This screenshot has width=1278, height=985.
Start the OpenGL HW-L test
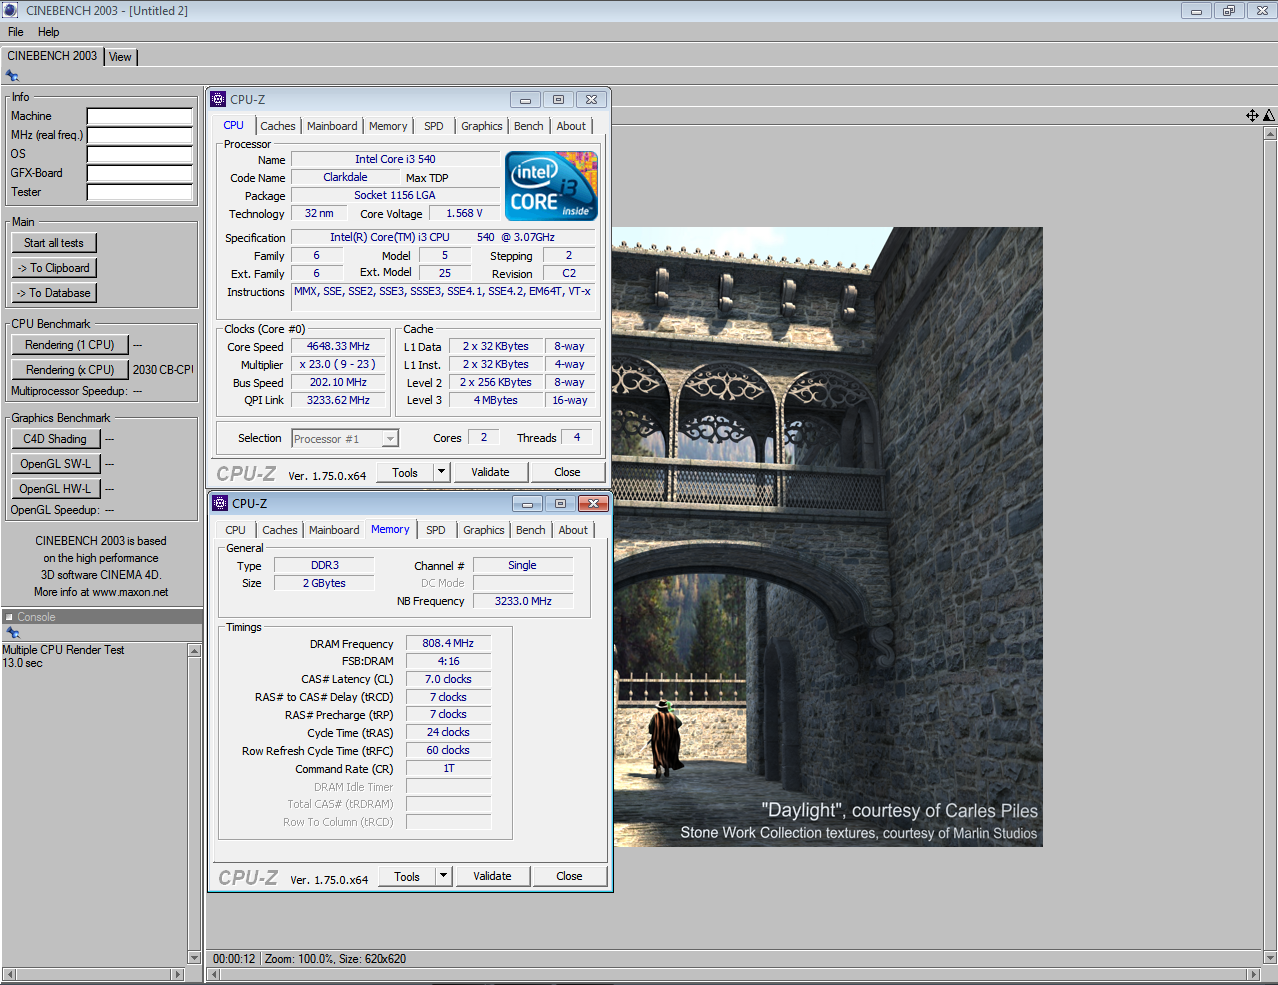point(55,489)
